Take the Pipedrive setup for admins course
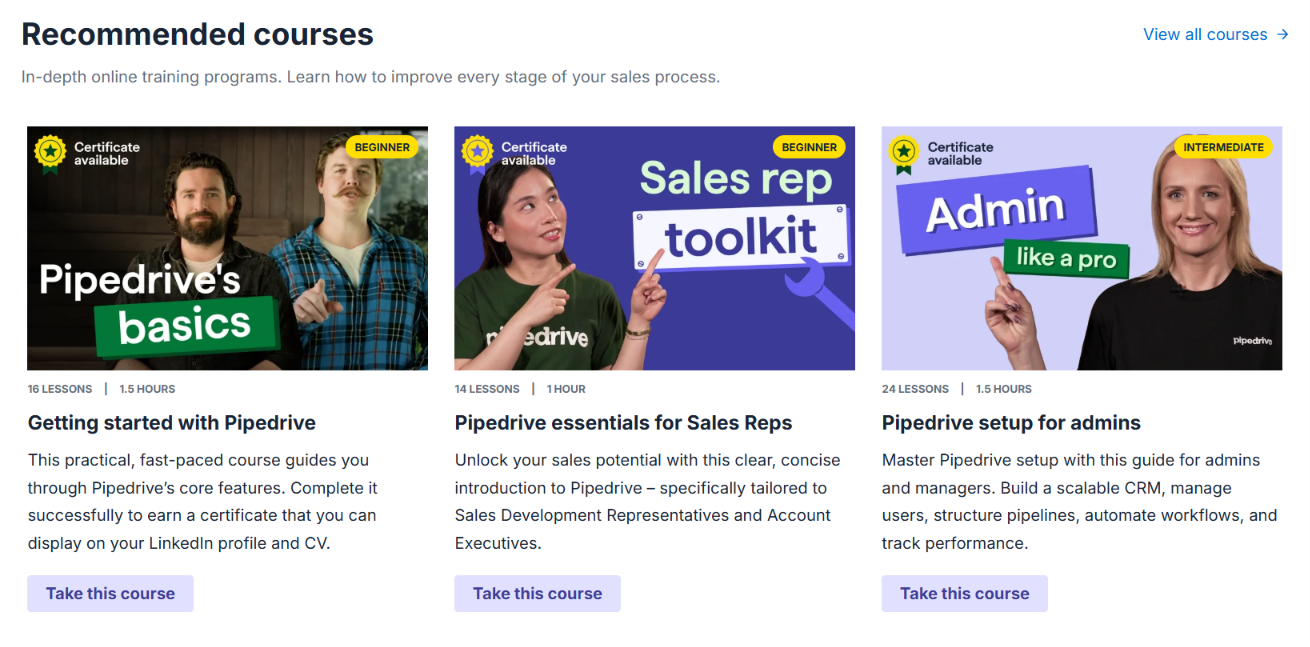Image resolution: width=1310 pixels, height=647 pixels. click(964, 593)
